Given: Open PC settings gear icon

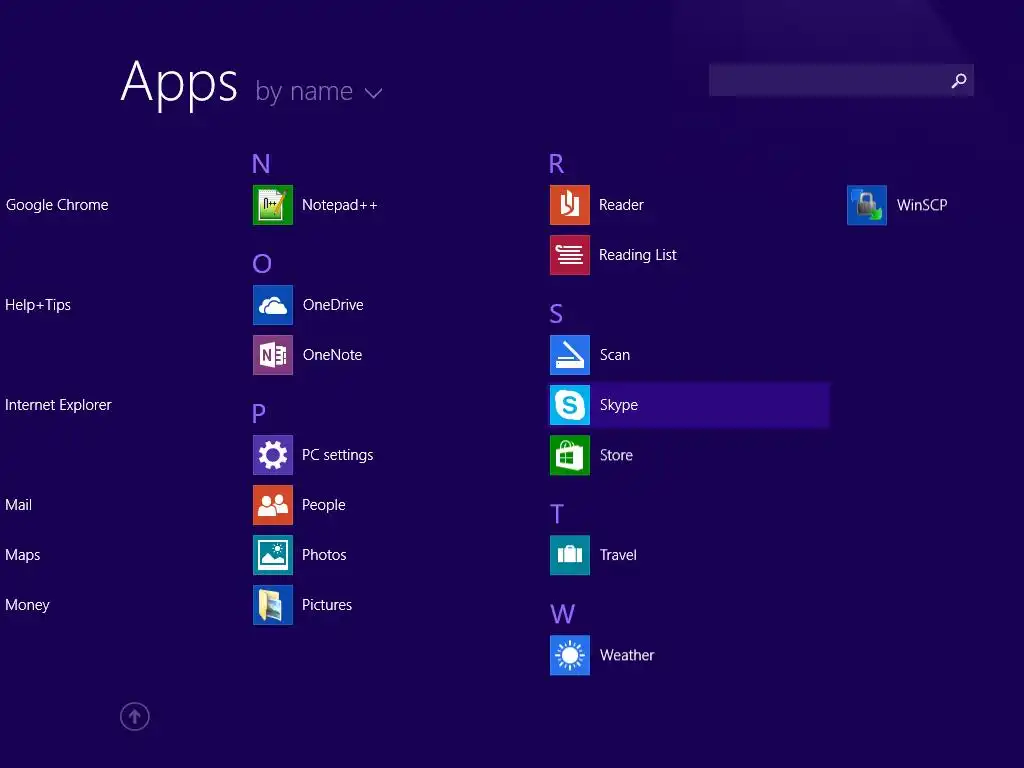Looking at the screenshot, I should [272, 455].
